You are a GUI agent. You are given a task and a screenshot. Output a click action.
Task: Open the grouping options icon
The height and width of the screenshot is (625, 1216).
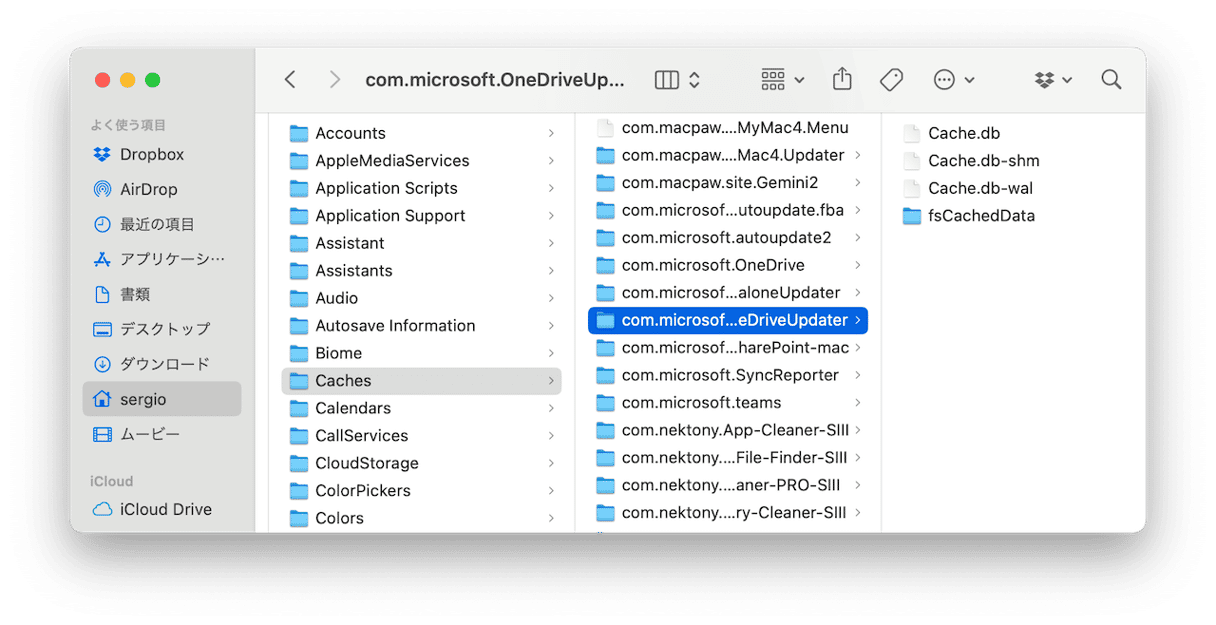[771, 79]
